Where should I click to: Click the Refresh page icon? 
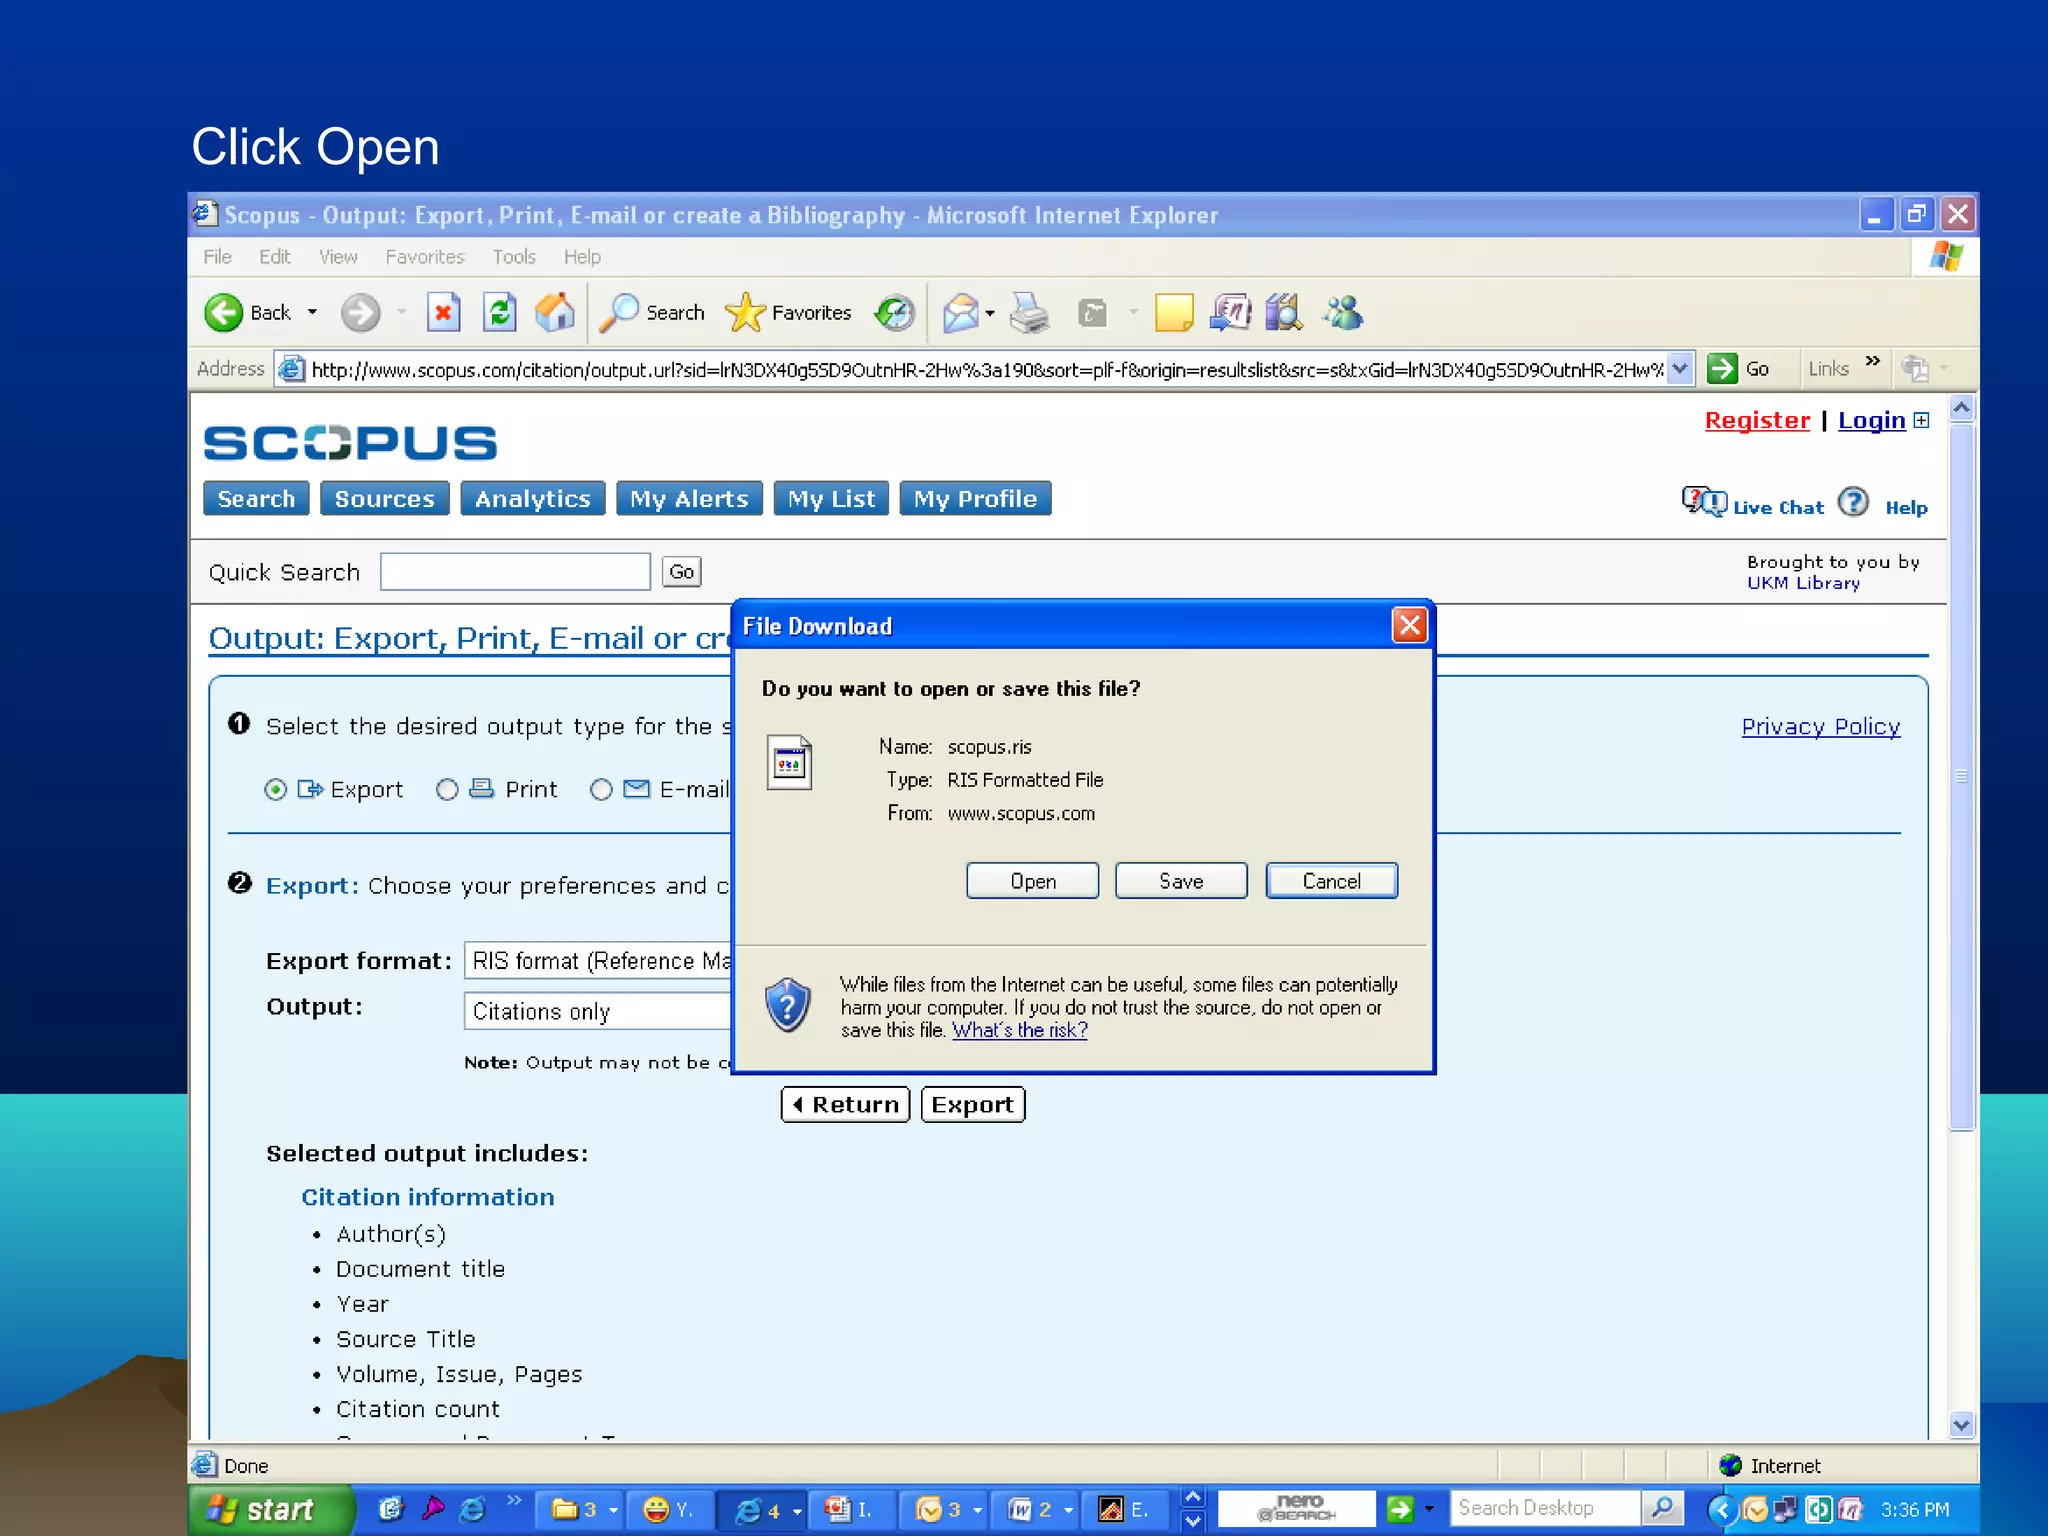499,313
